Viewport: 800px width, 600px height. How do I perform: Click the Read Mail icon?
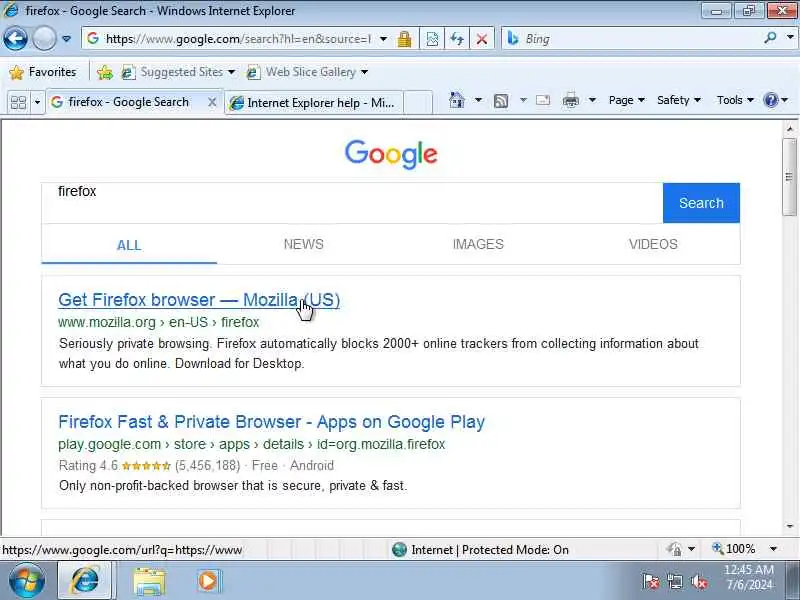pyautogui.click(x=543, y=100)
